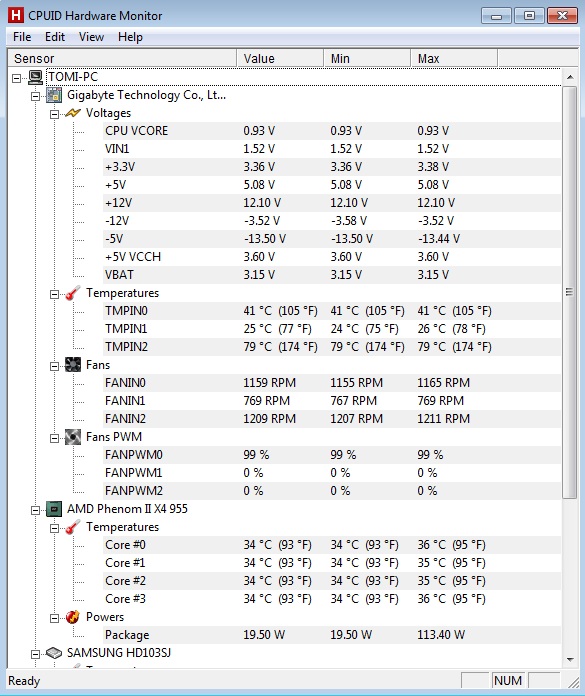
Task: Select the FANPWM2 row
Action: click(332, 491)
